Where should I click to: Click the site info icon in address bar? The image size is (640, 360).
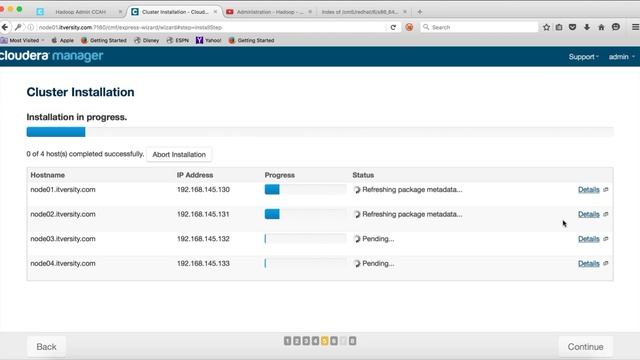click(31, 27)
